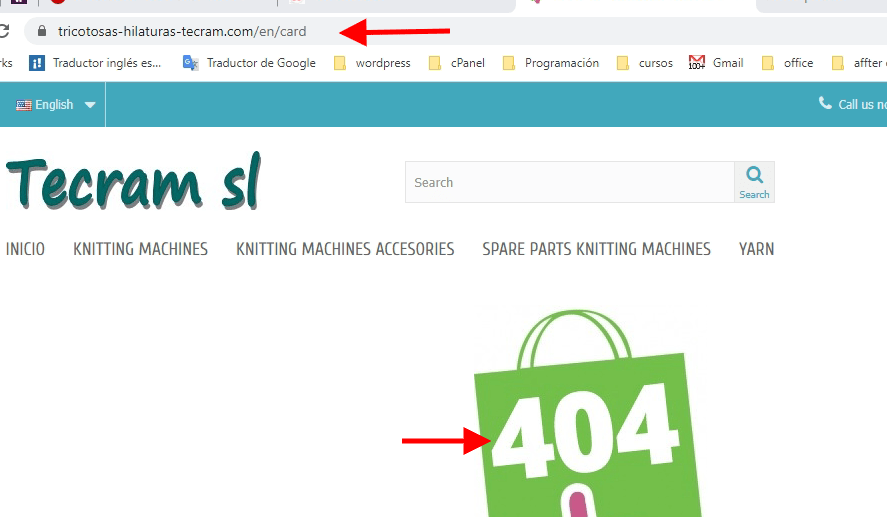Click the Traductor inglés bookmark icon
Image resolution: width=887 pixels, height=517 pixels.
(37, 63)
